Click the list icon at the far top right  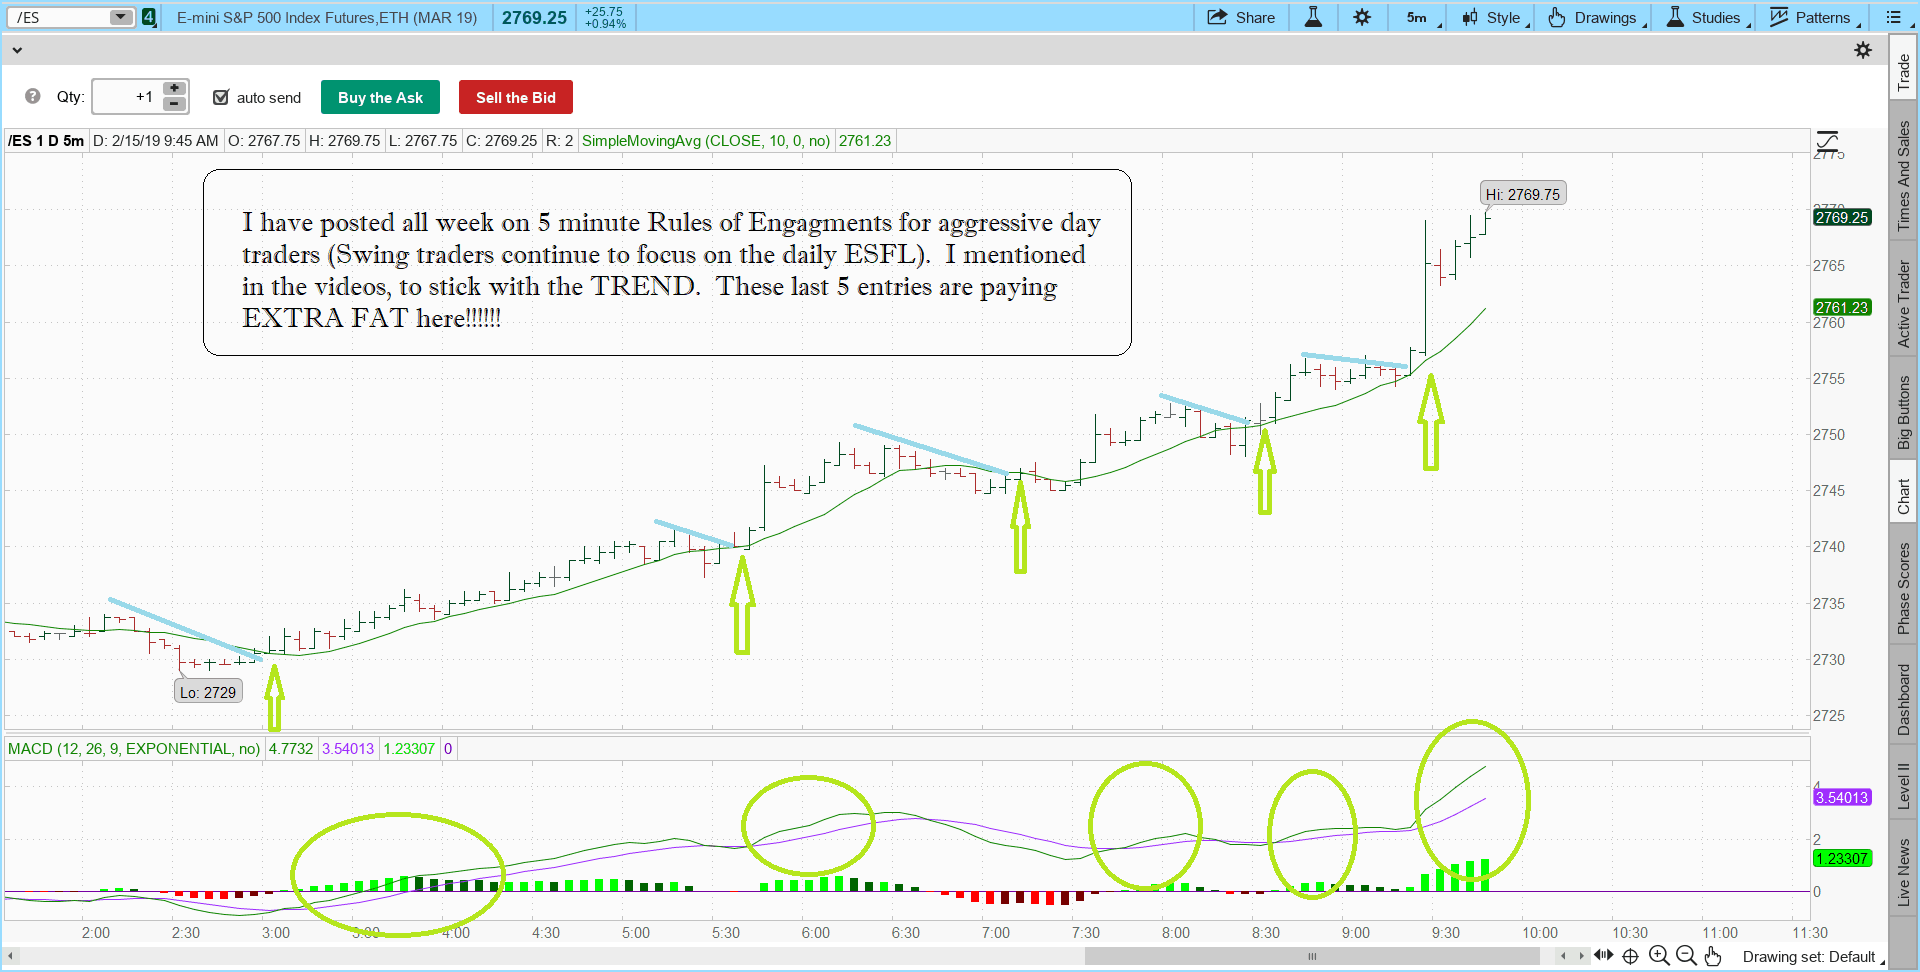[1896, 17]
